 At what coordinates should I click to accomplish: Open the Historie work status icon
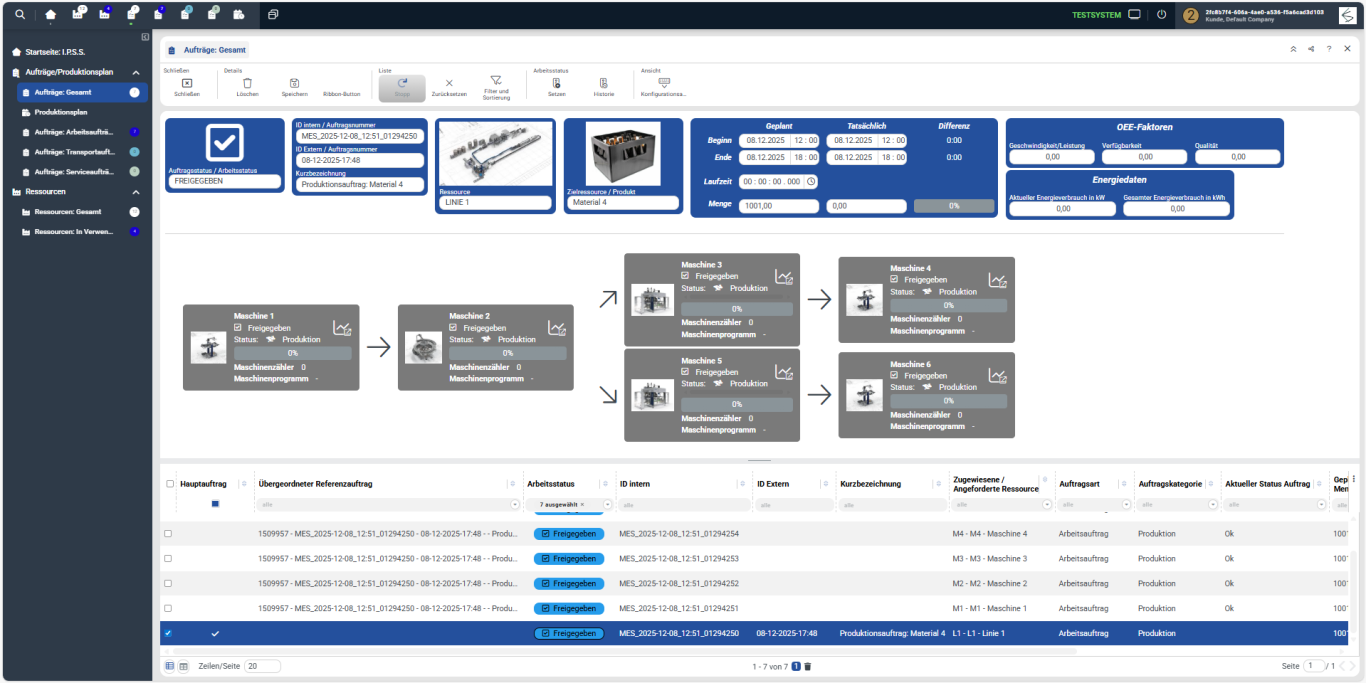603,84
